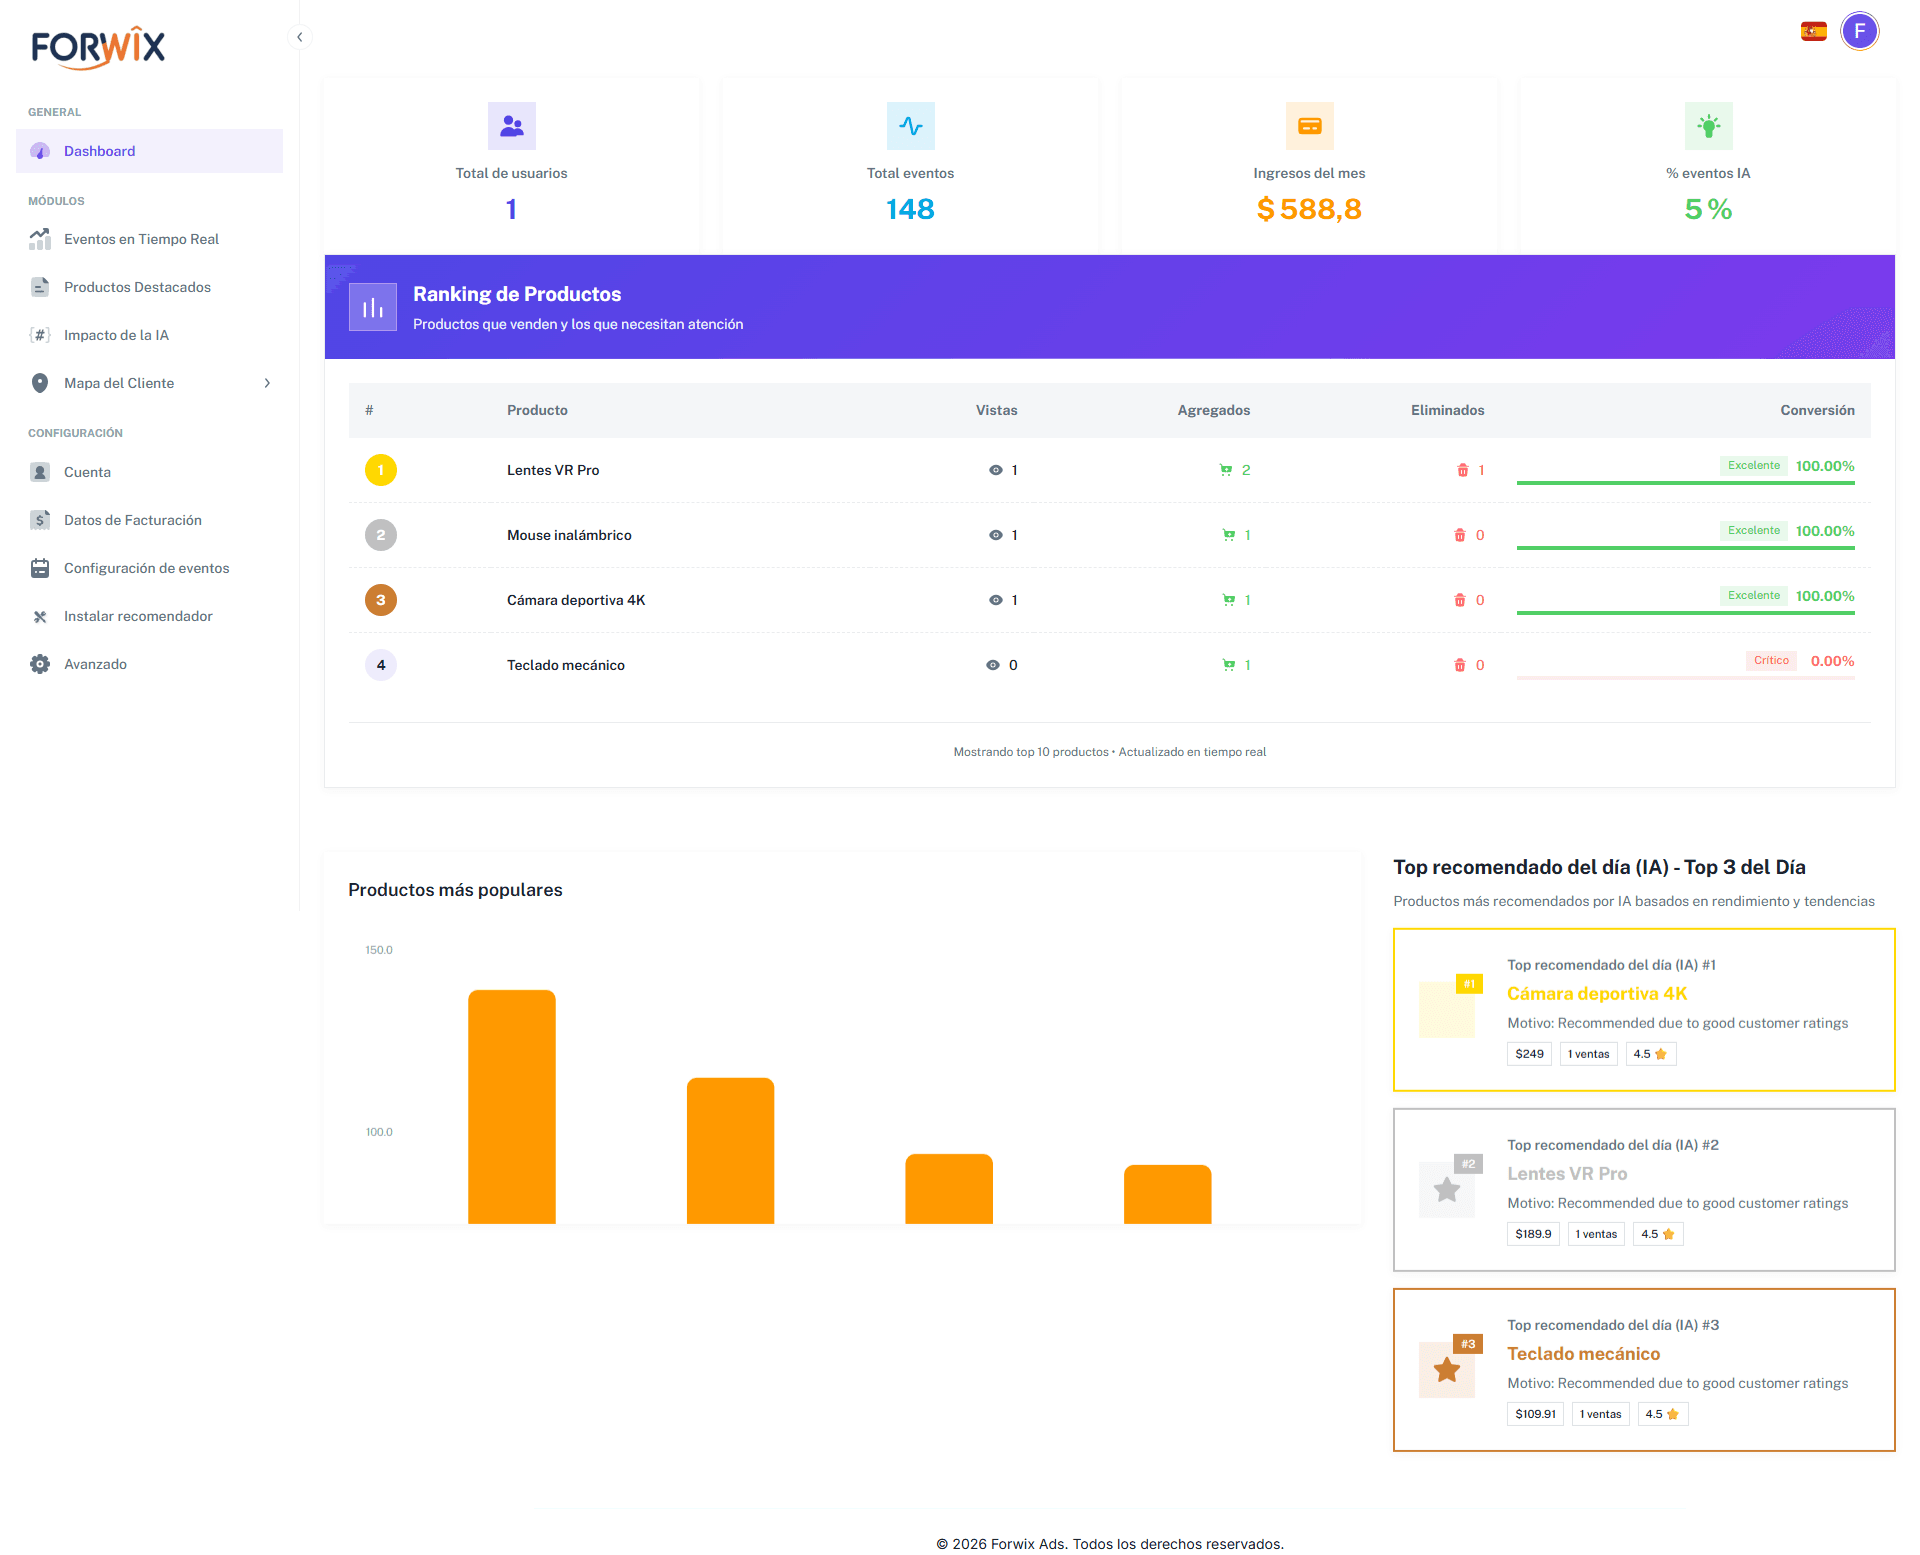Click the Impacto de la IA hash icon
This screenshot has width=1920, height=1555.
tap(40, 335)
